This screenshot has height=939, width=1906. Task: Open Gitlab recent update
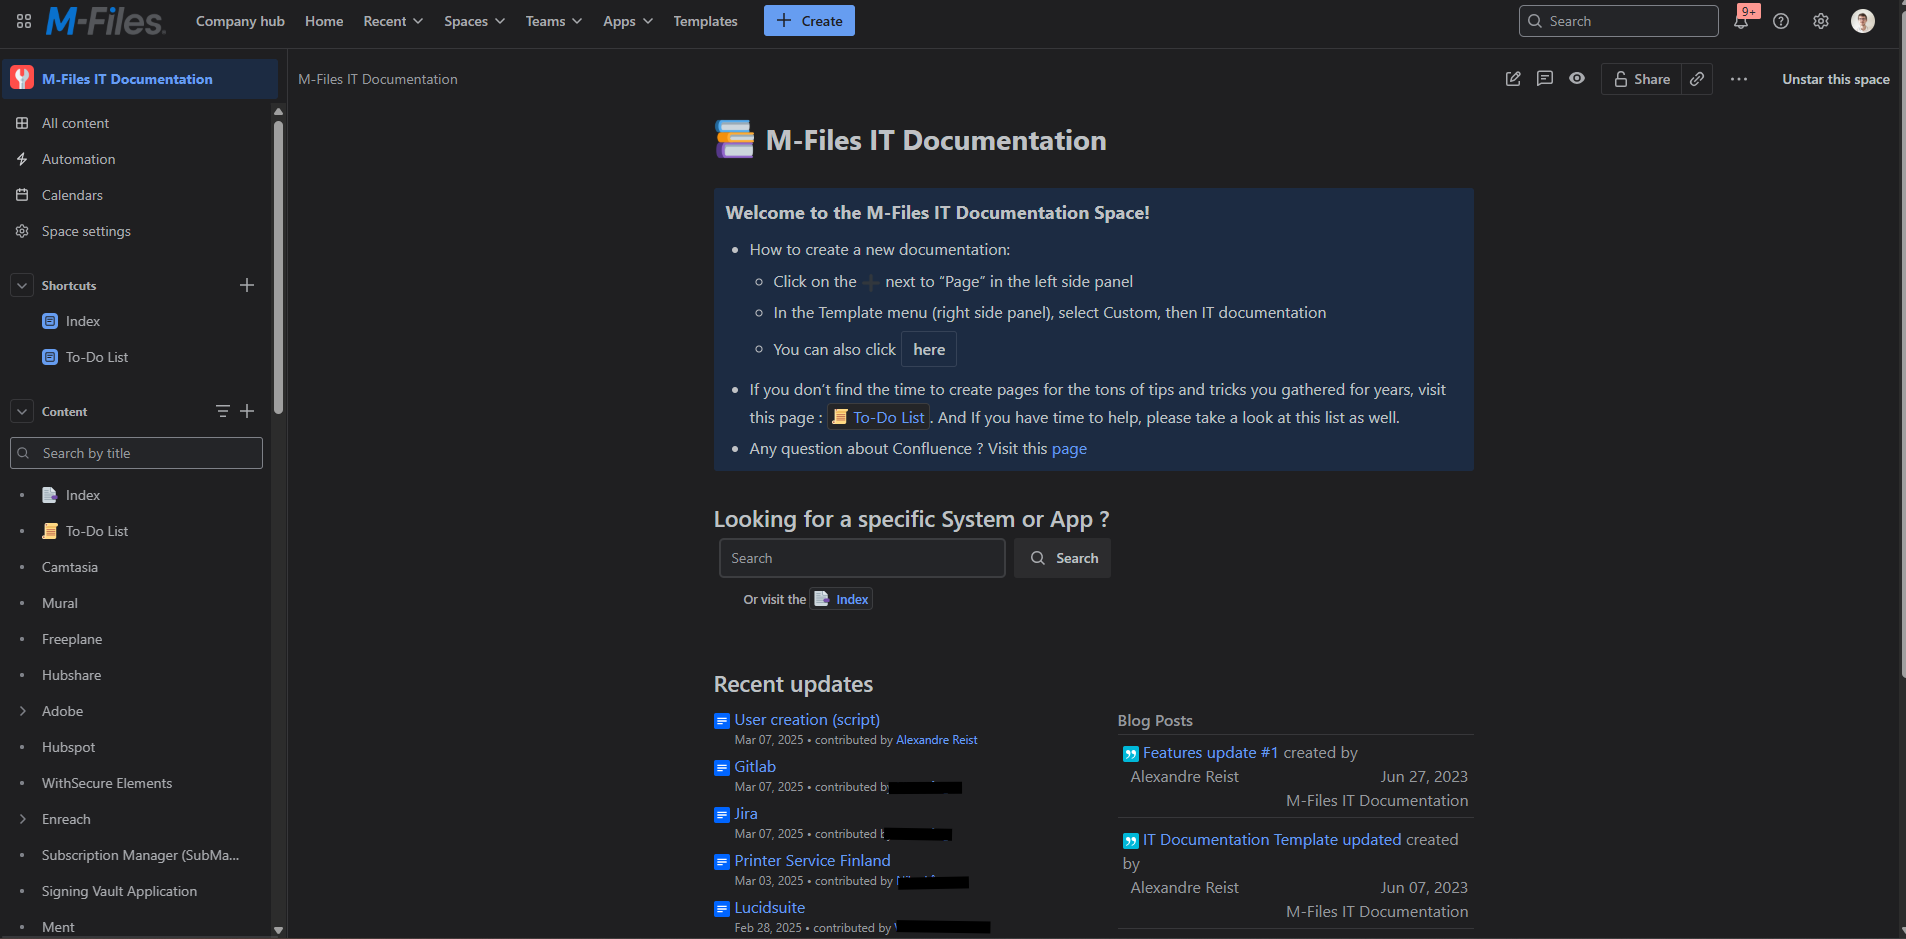click(755, 767)
